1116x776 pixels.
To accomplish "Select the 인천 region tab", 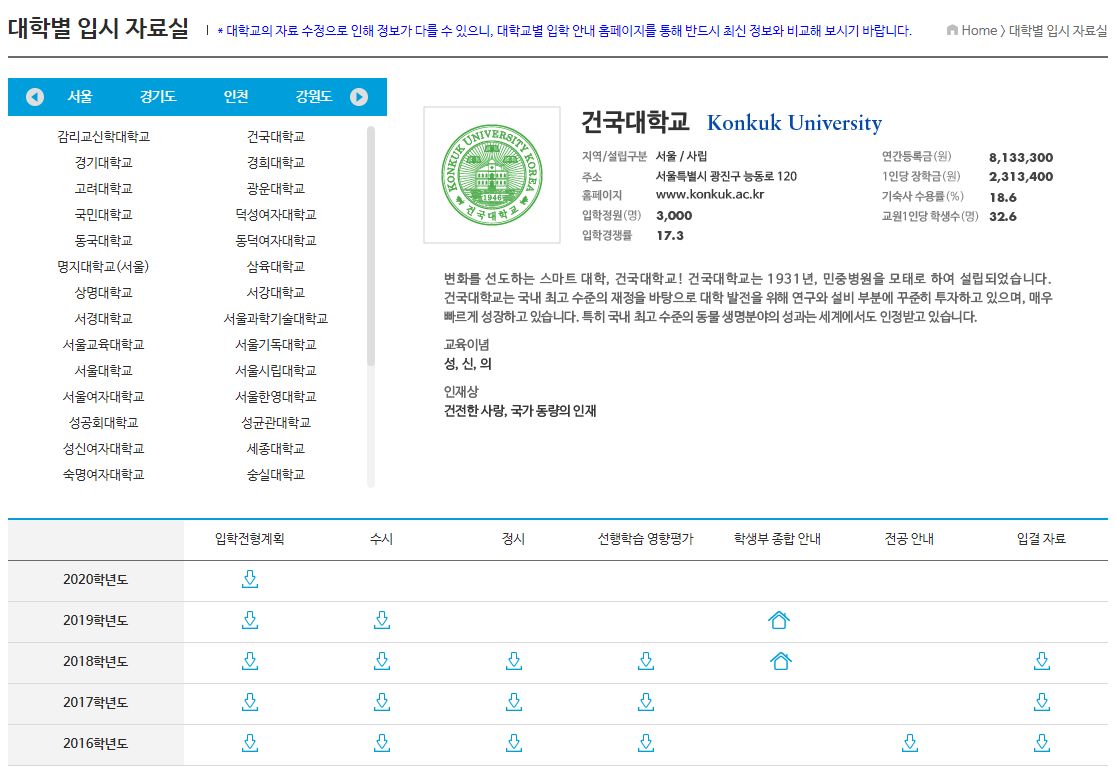I will coord(236,97).
